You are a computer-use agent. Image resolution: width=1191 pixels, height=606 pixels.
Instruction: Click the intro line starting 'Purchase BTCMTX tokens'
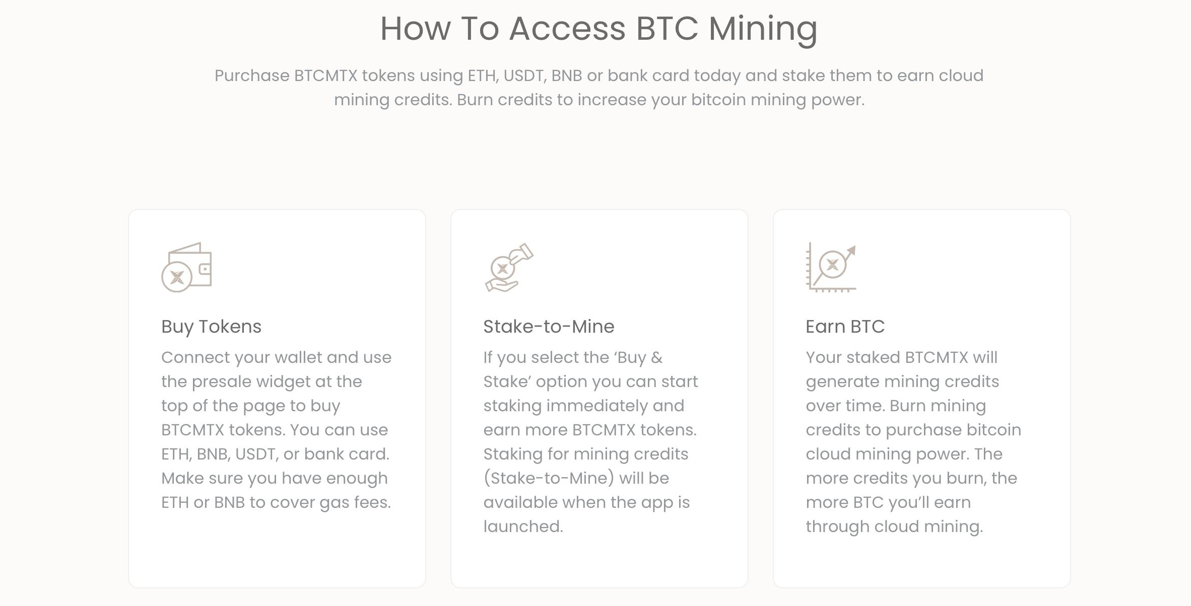point(598,76)
